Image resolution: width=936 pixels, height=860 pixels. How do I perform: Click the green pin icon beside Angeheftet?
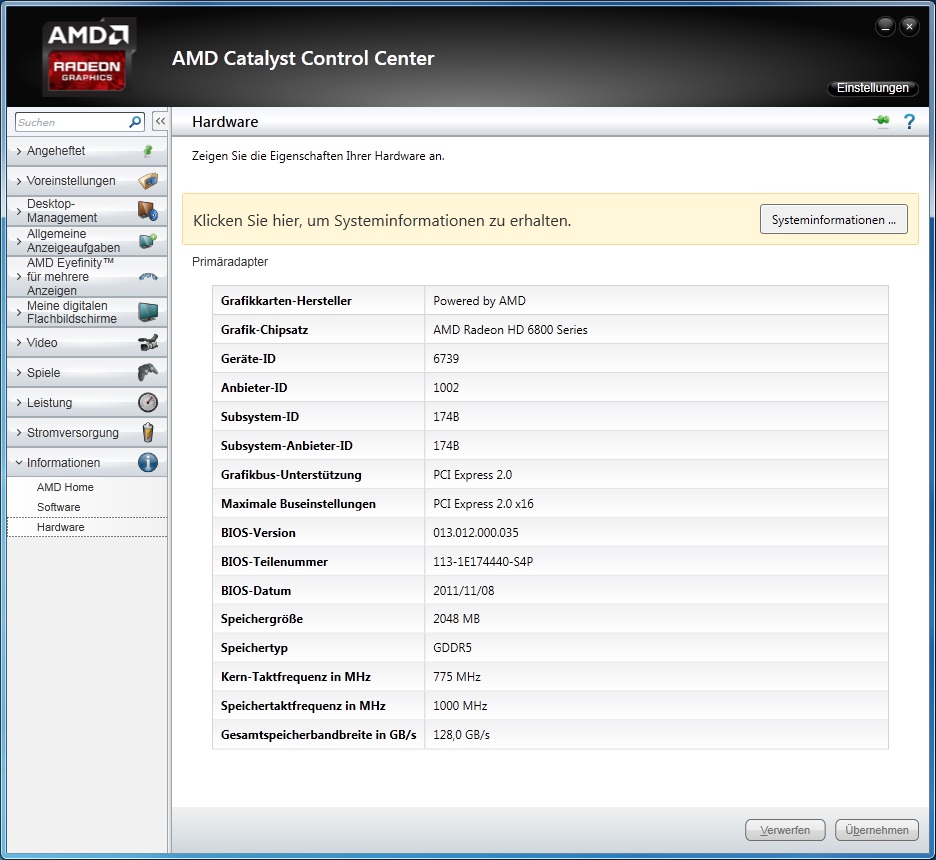pyautogui.click(x=148, y=151)
